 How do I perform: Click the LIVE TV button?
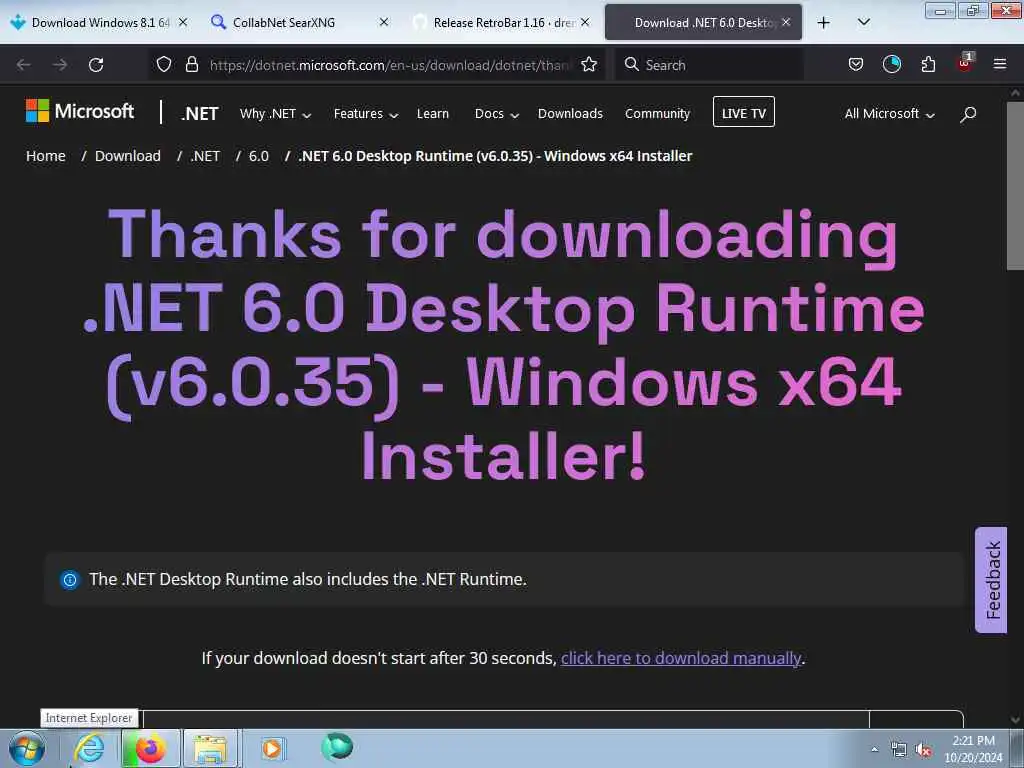[744, 112]
